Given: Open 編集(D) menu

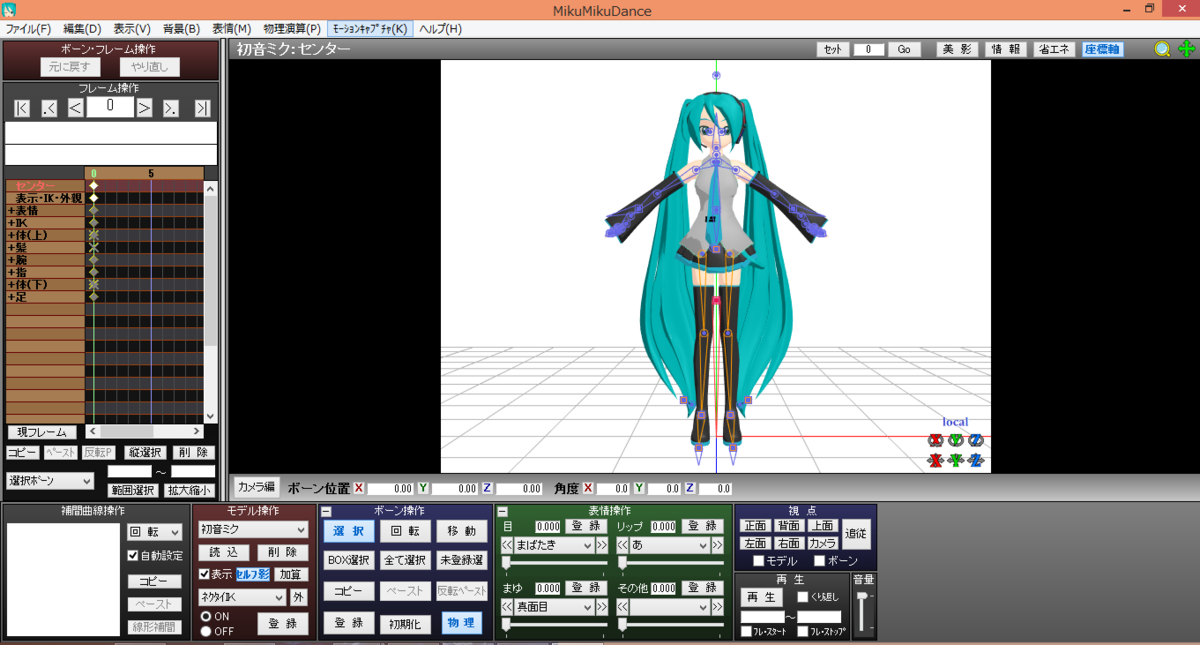Looking at the screenshot, I should [x=82, y=29].
